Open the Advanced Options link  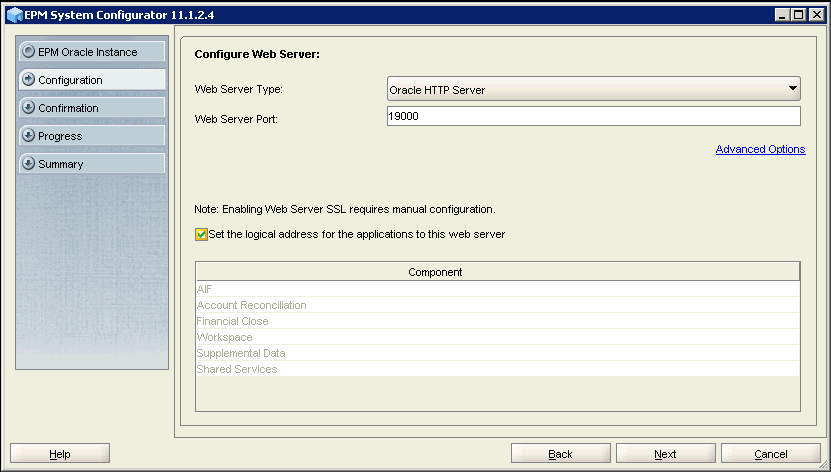point(760,150)
